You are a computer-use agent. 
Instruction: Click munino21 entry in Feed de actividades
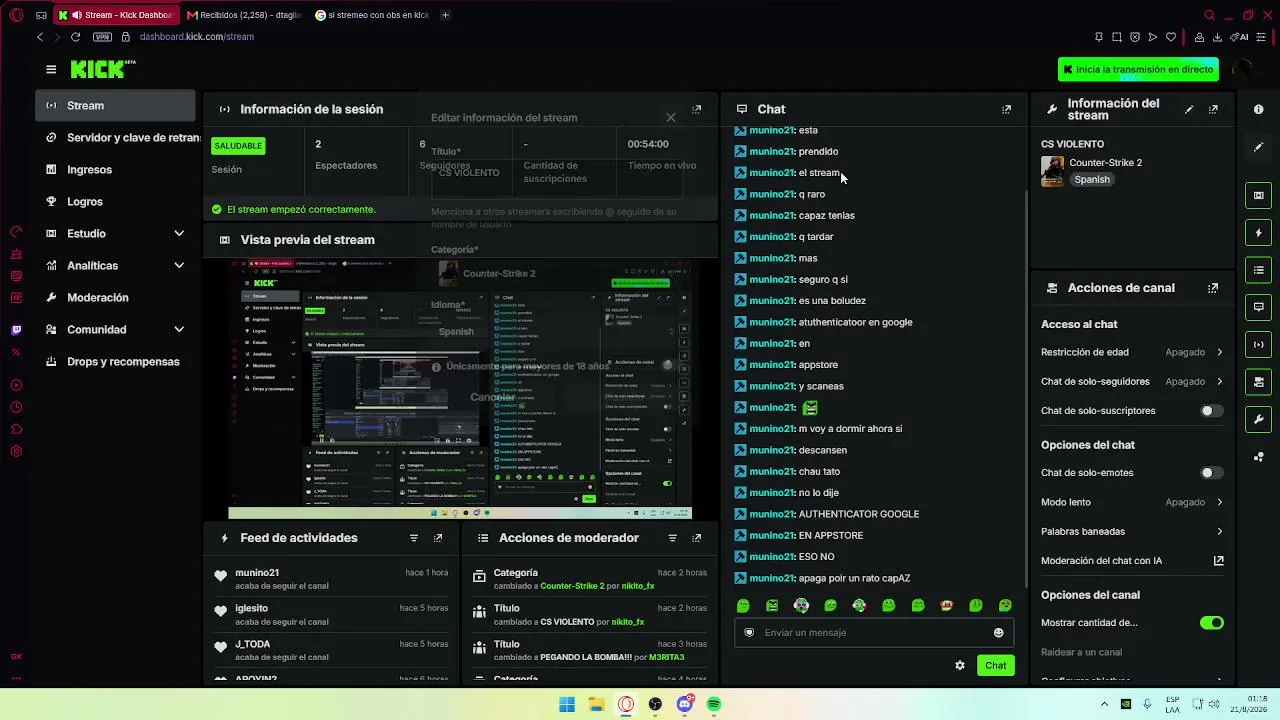(330, 579)
